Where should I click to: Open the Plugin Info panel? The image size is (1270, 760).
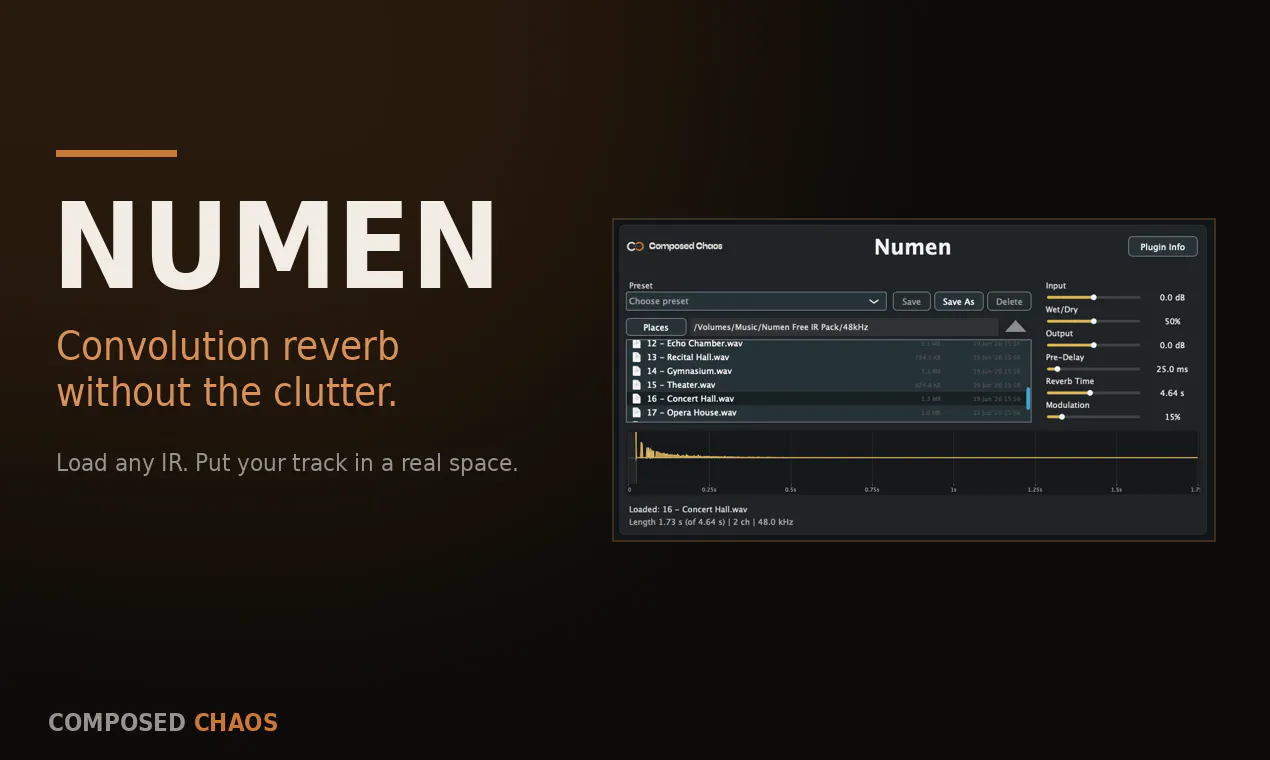pyautogui.click(x=1162, y=247)
